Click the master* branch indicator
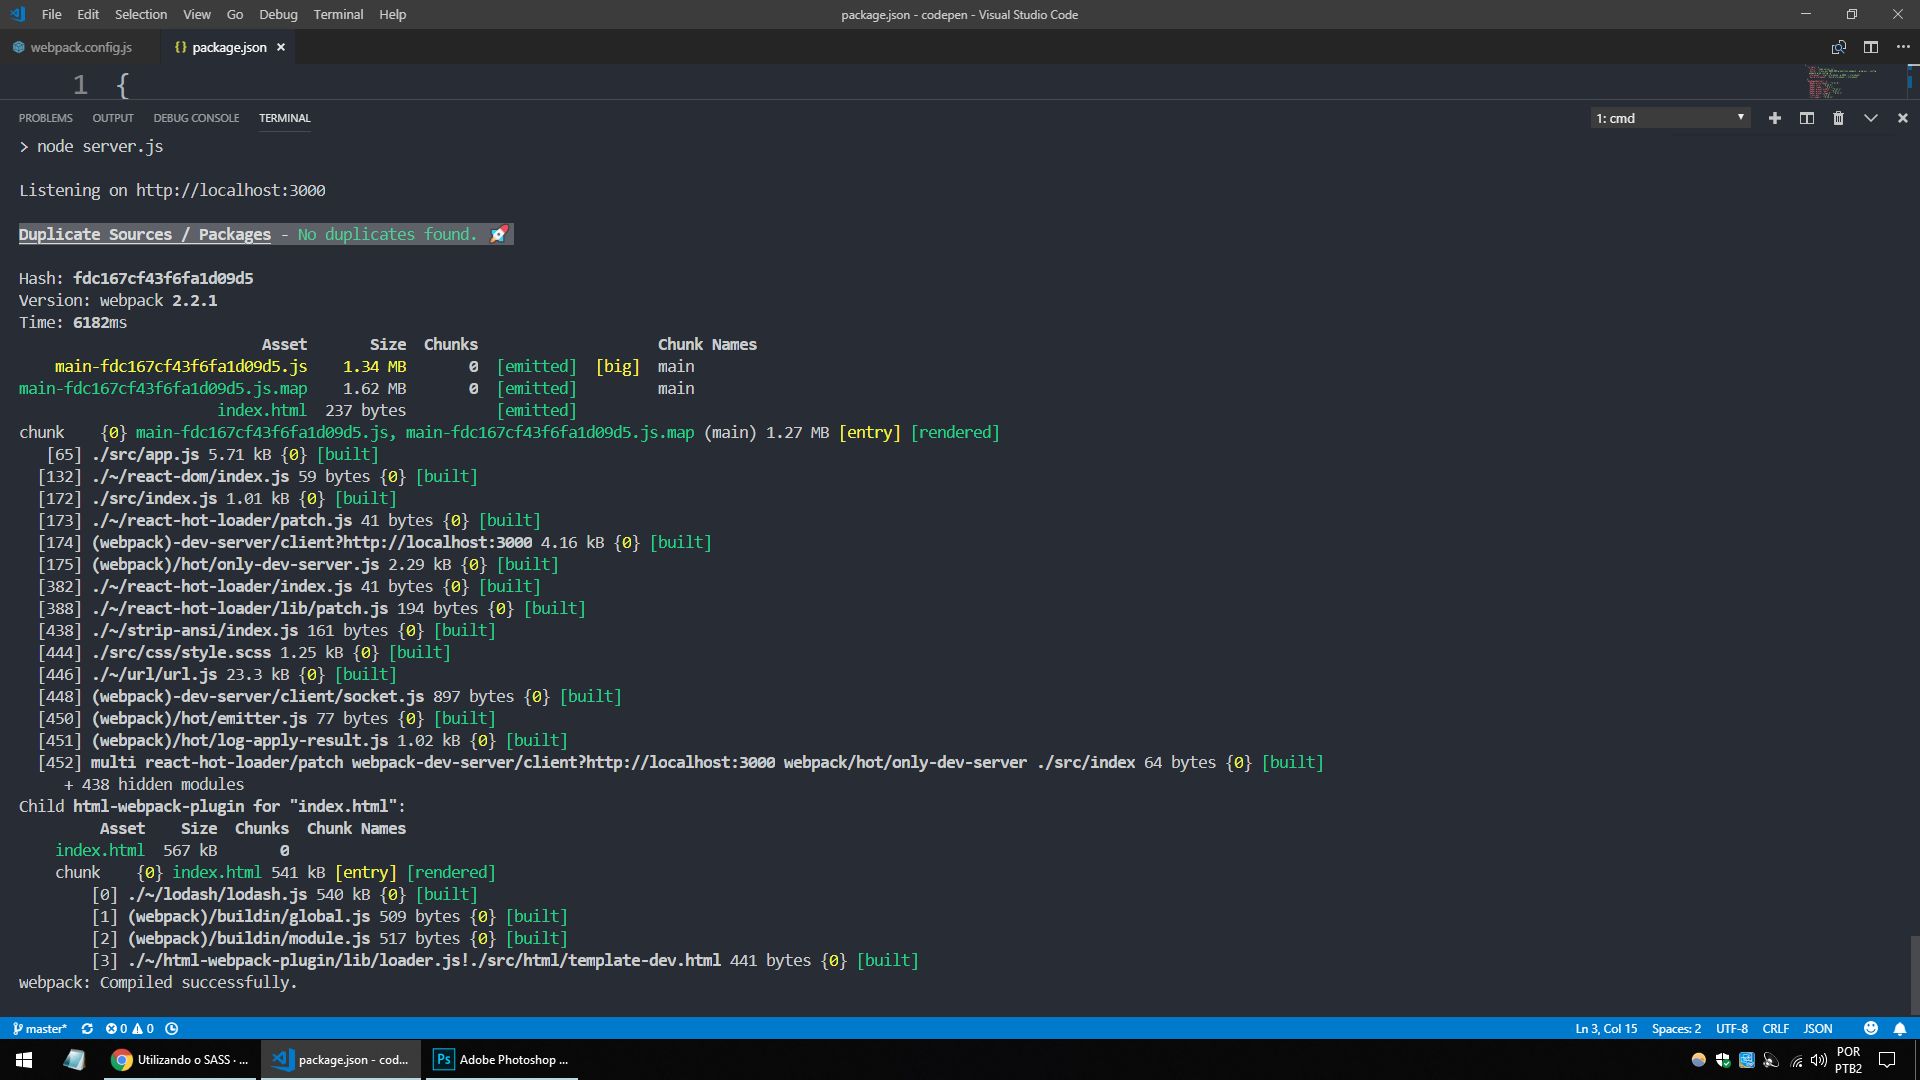Screen dimensions: 1920x1080 pyautogui.click(x=42, y=1028)
